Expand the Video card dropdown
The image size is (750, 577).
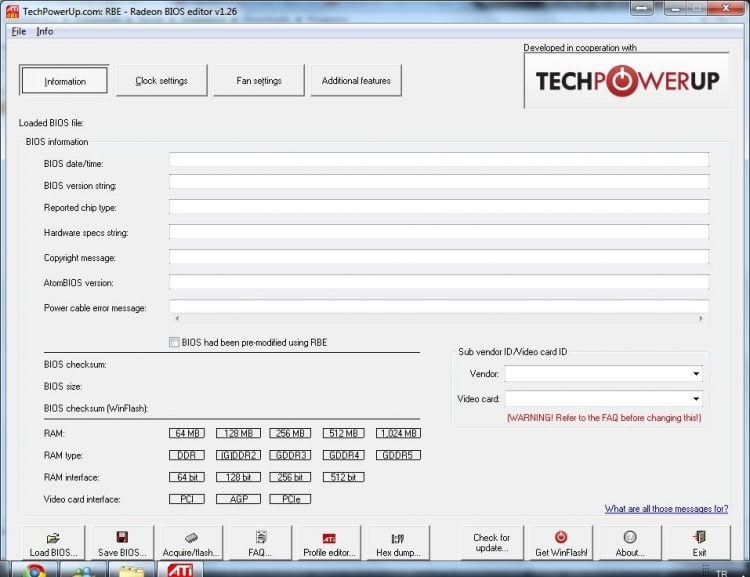pos(696,399)
